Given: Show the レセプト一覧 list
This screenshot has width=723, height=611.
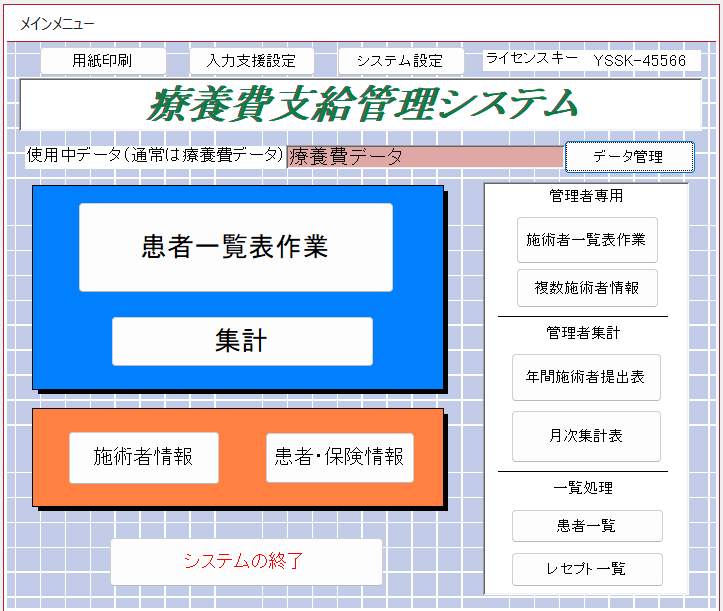Looking at the screenshot, I should point(586,569).
